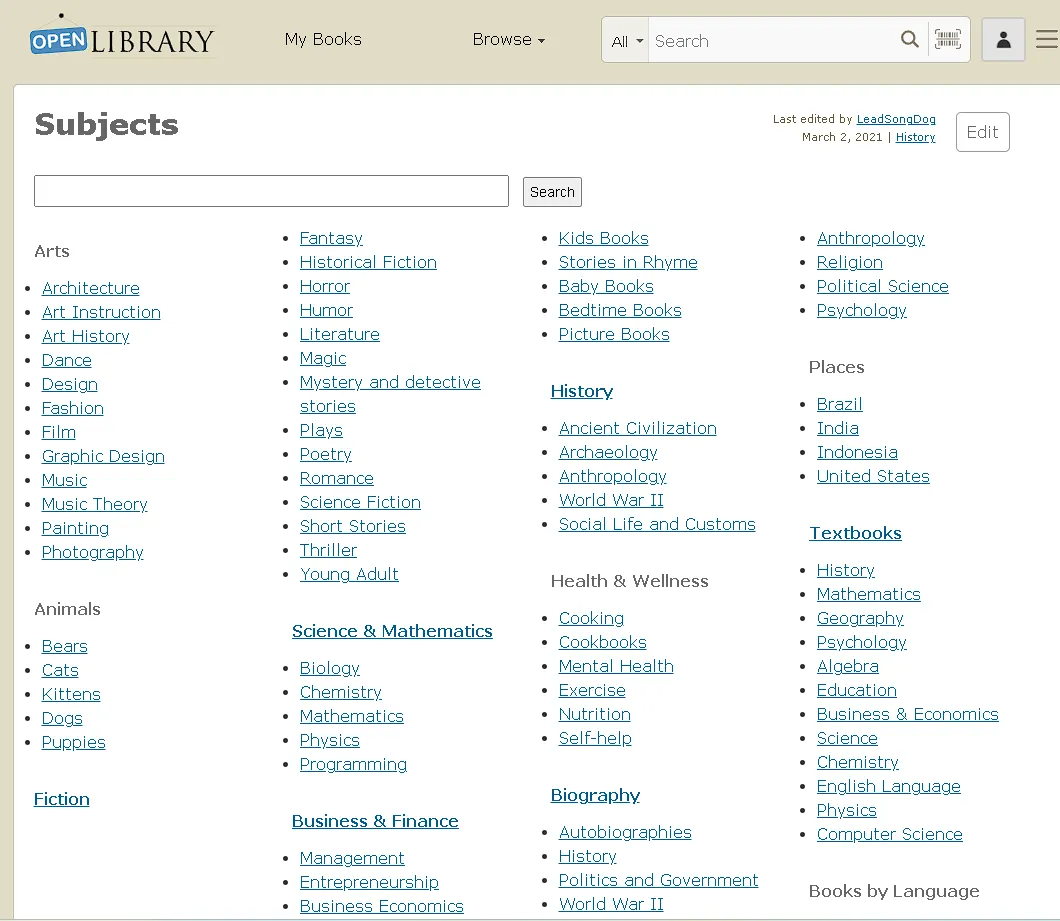Click the Open Library logo
This screenshot has height=921, width=1060.
click(x=122, y=39)
